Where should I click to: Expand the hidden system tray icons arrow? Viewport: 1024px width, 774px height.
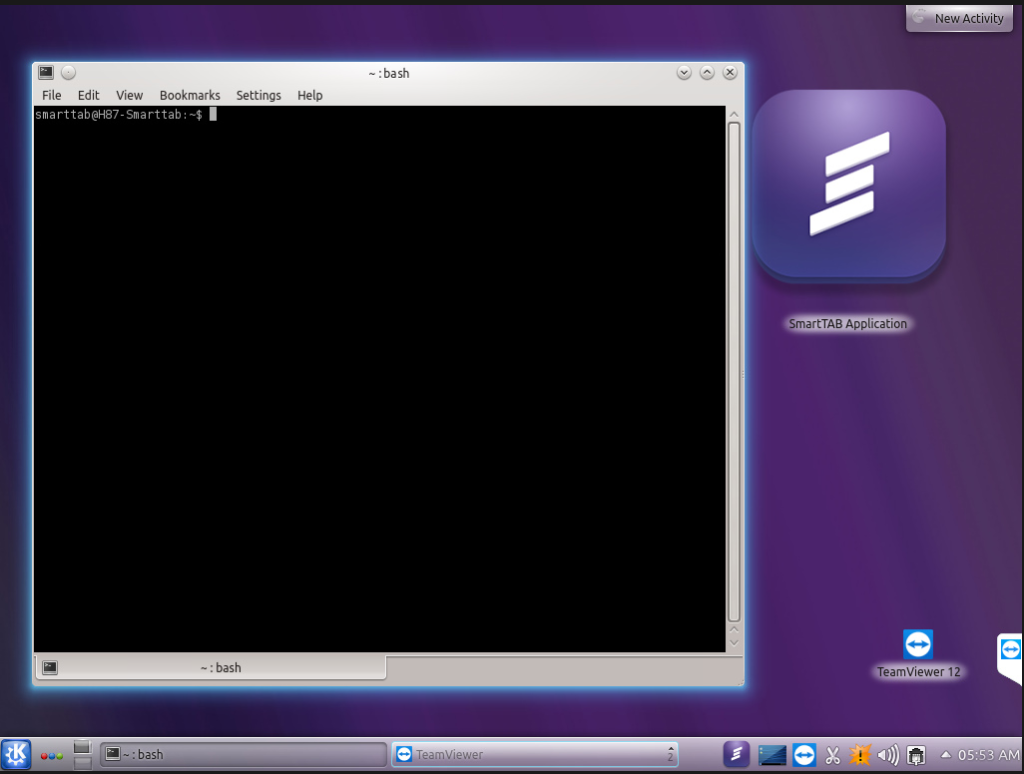(x=946, y=755)
